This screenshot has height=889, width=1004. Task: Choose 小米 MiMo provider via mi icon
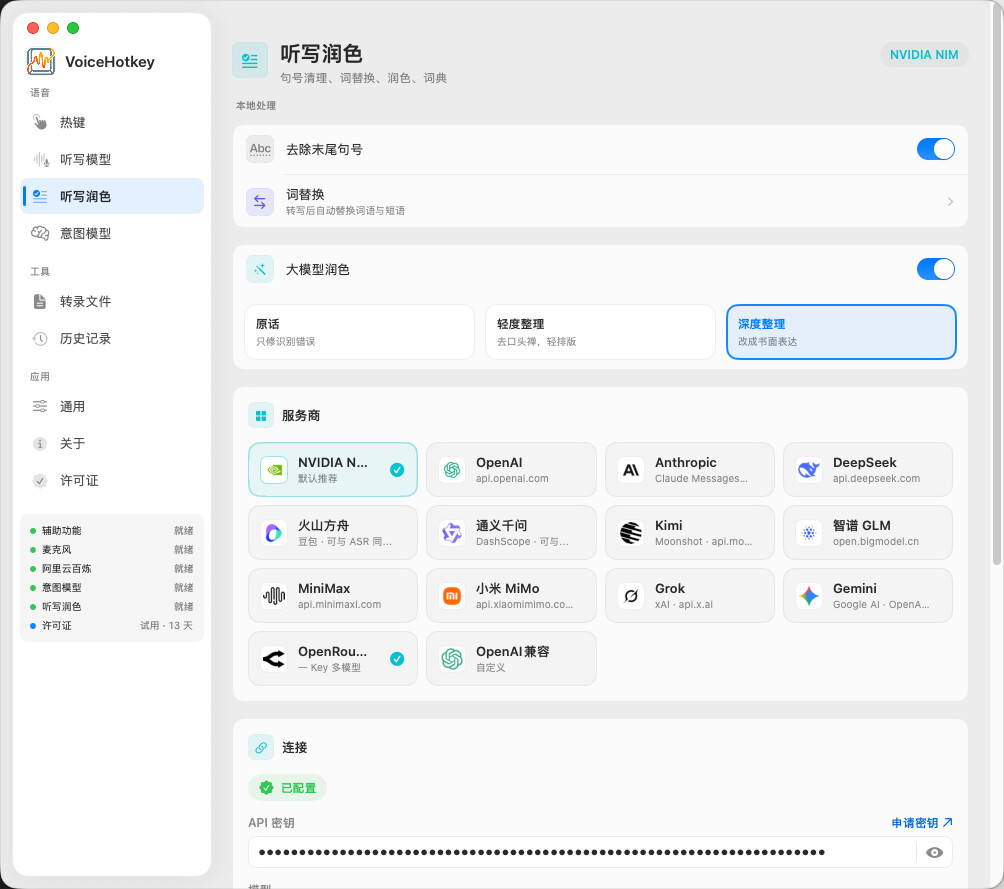tap(452, 596)
